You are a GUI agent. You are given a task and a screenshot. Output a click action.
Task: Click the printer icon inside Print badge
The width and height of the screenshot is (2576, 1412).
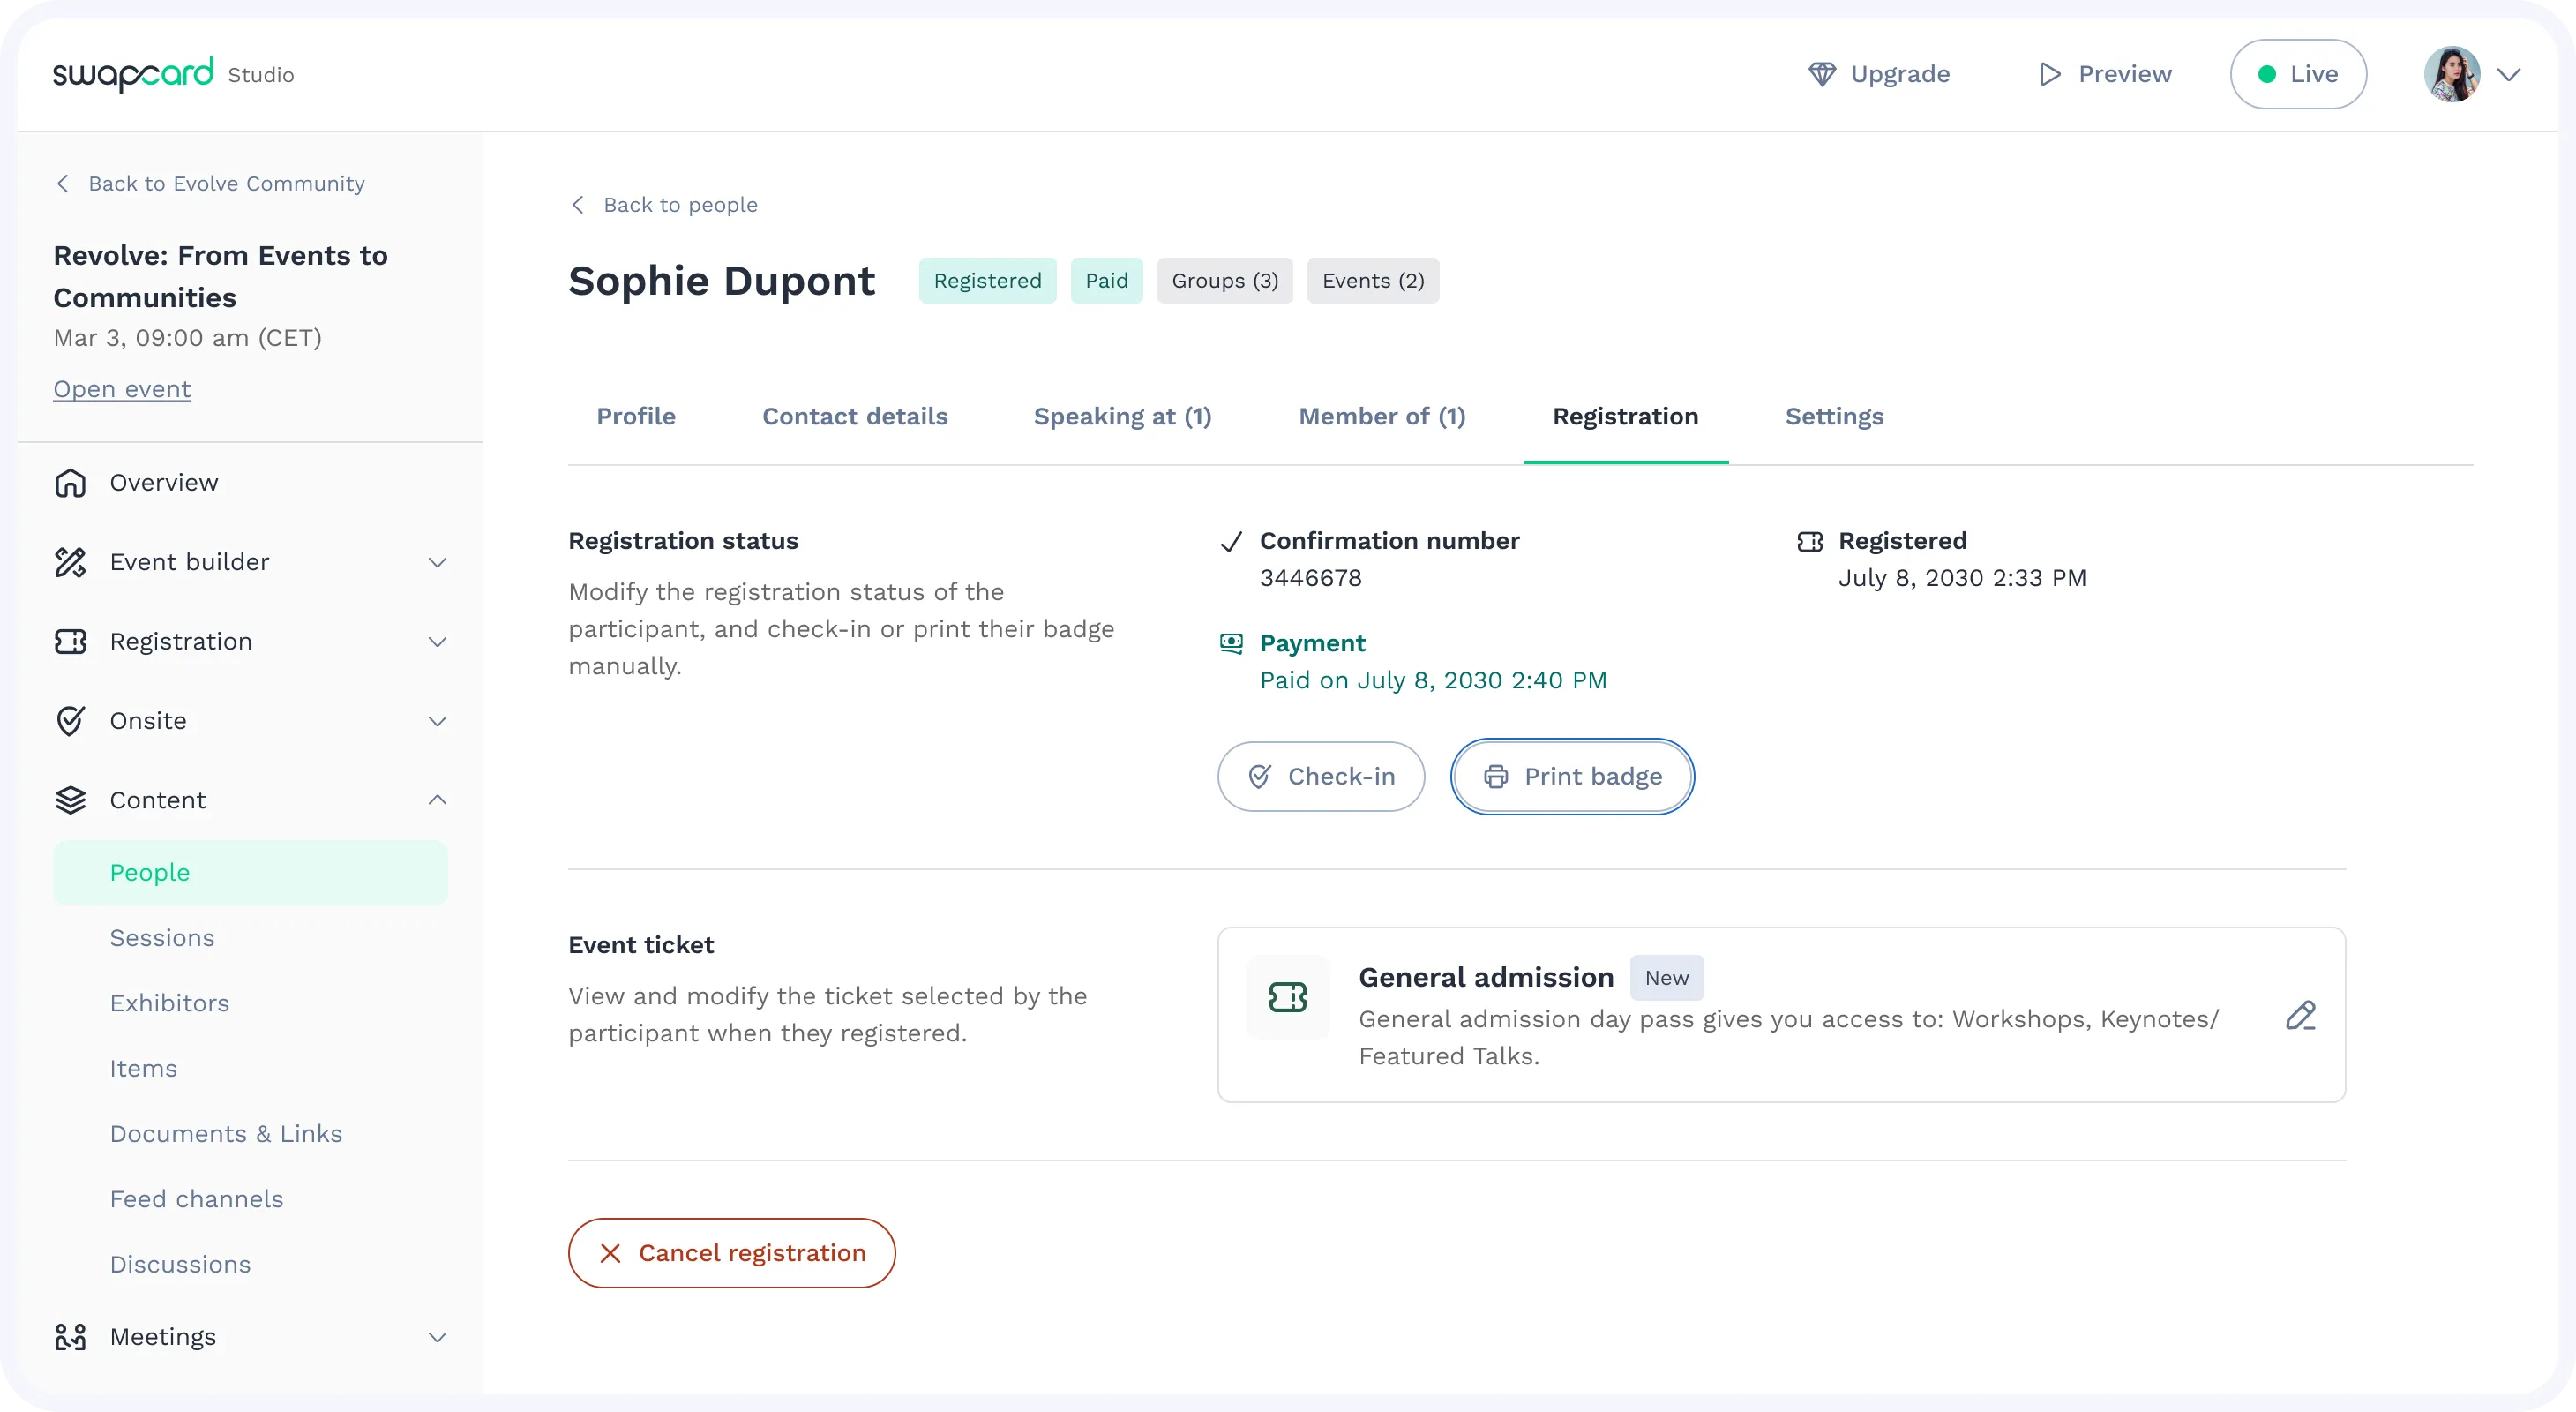point(1496,776)
